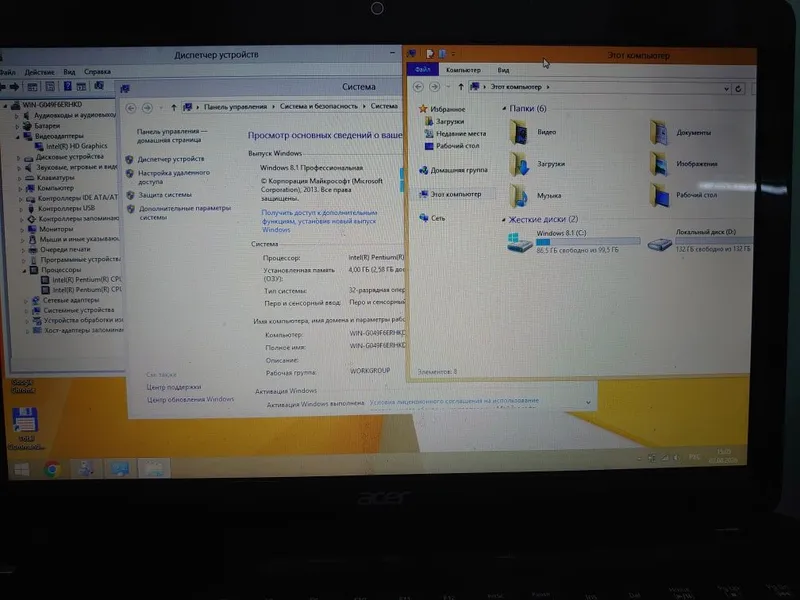
Task: Expand Контроллеры USB in device tree
Action: point(21,209)
